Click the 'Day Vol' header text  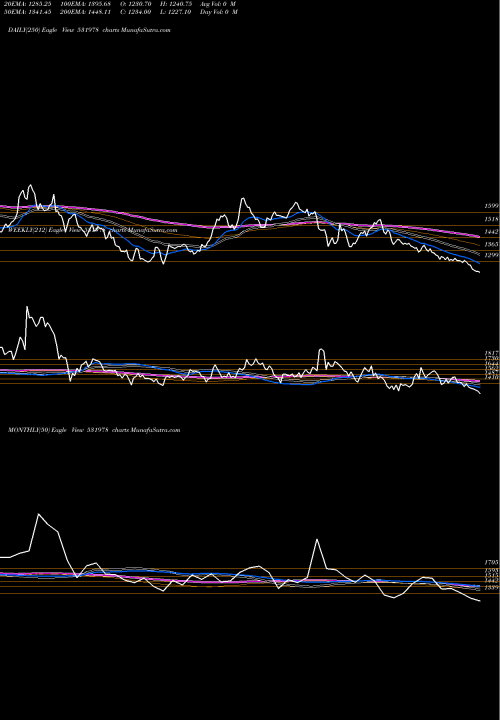[x=219, y=12]
